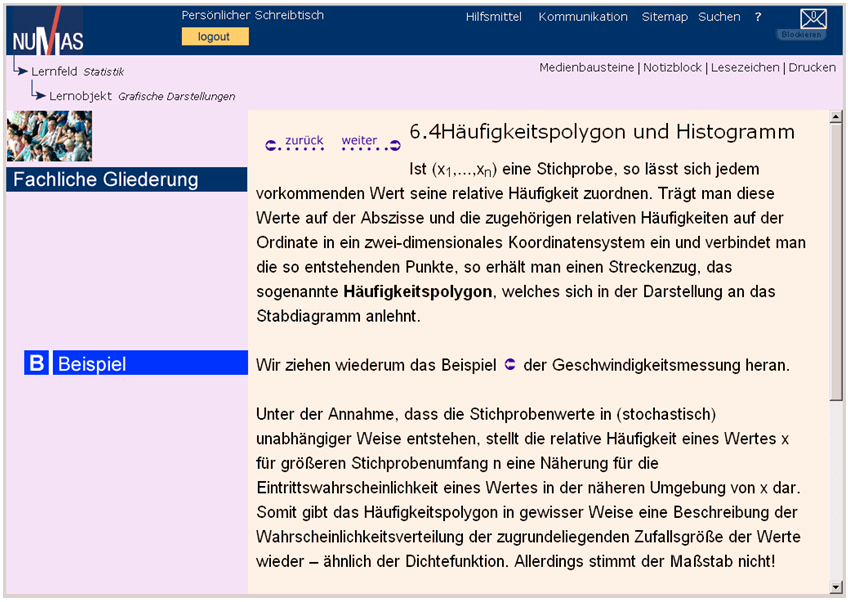The height and width of the screenshot is (602, 848).
Task: Open the Suchen menu item
Action: 719,17
